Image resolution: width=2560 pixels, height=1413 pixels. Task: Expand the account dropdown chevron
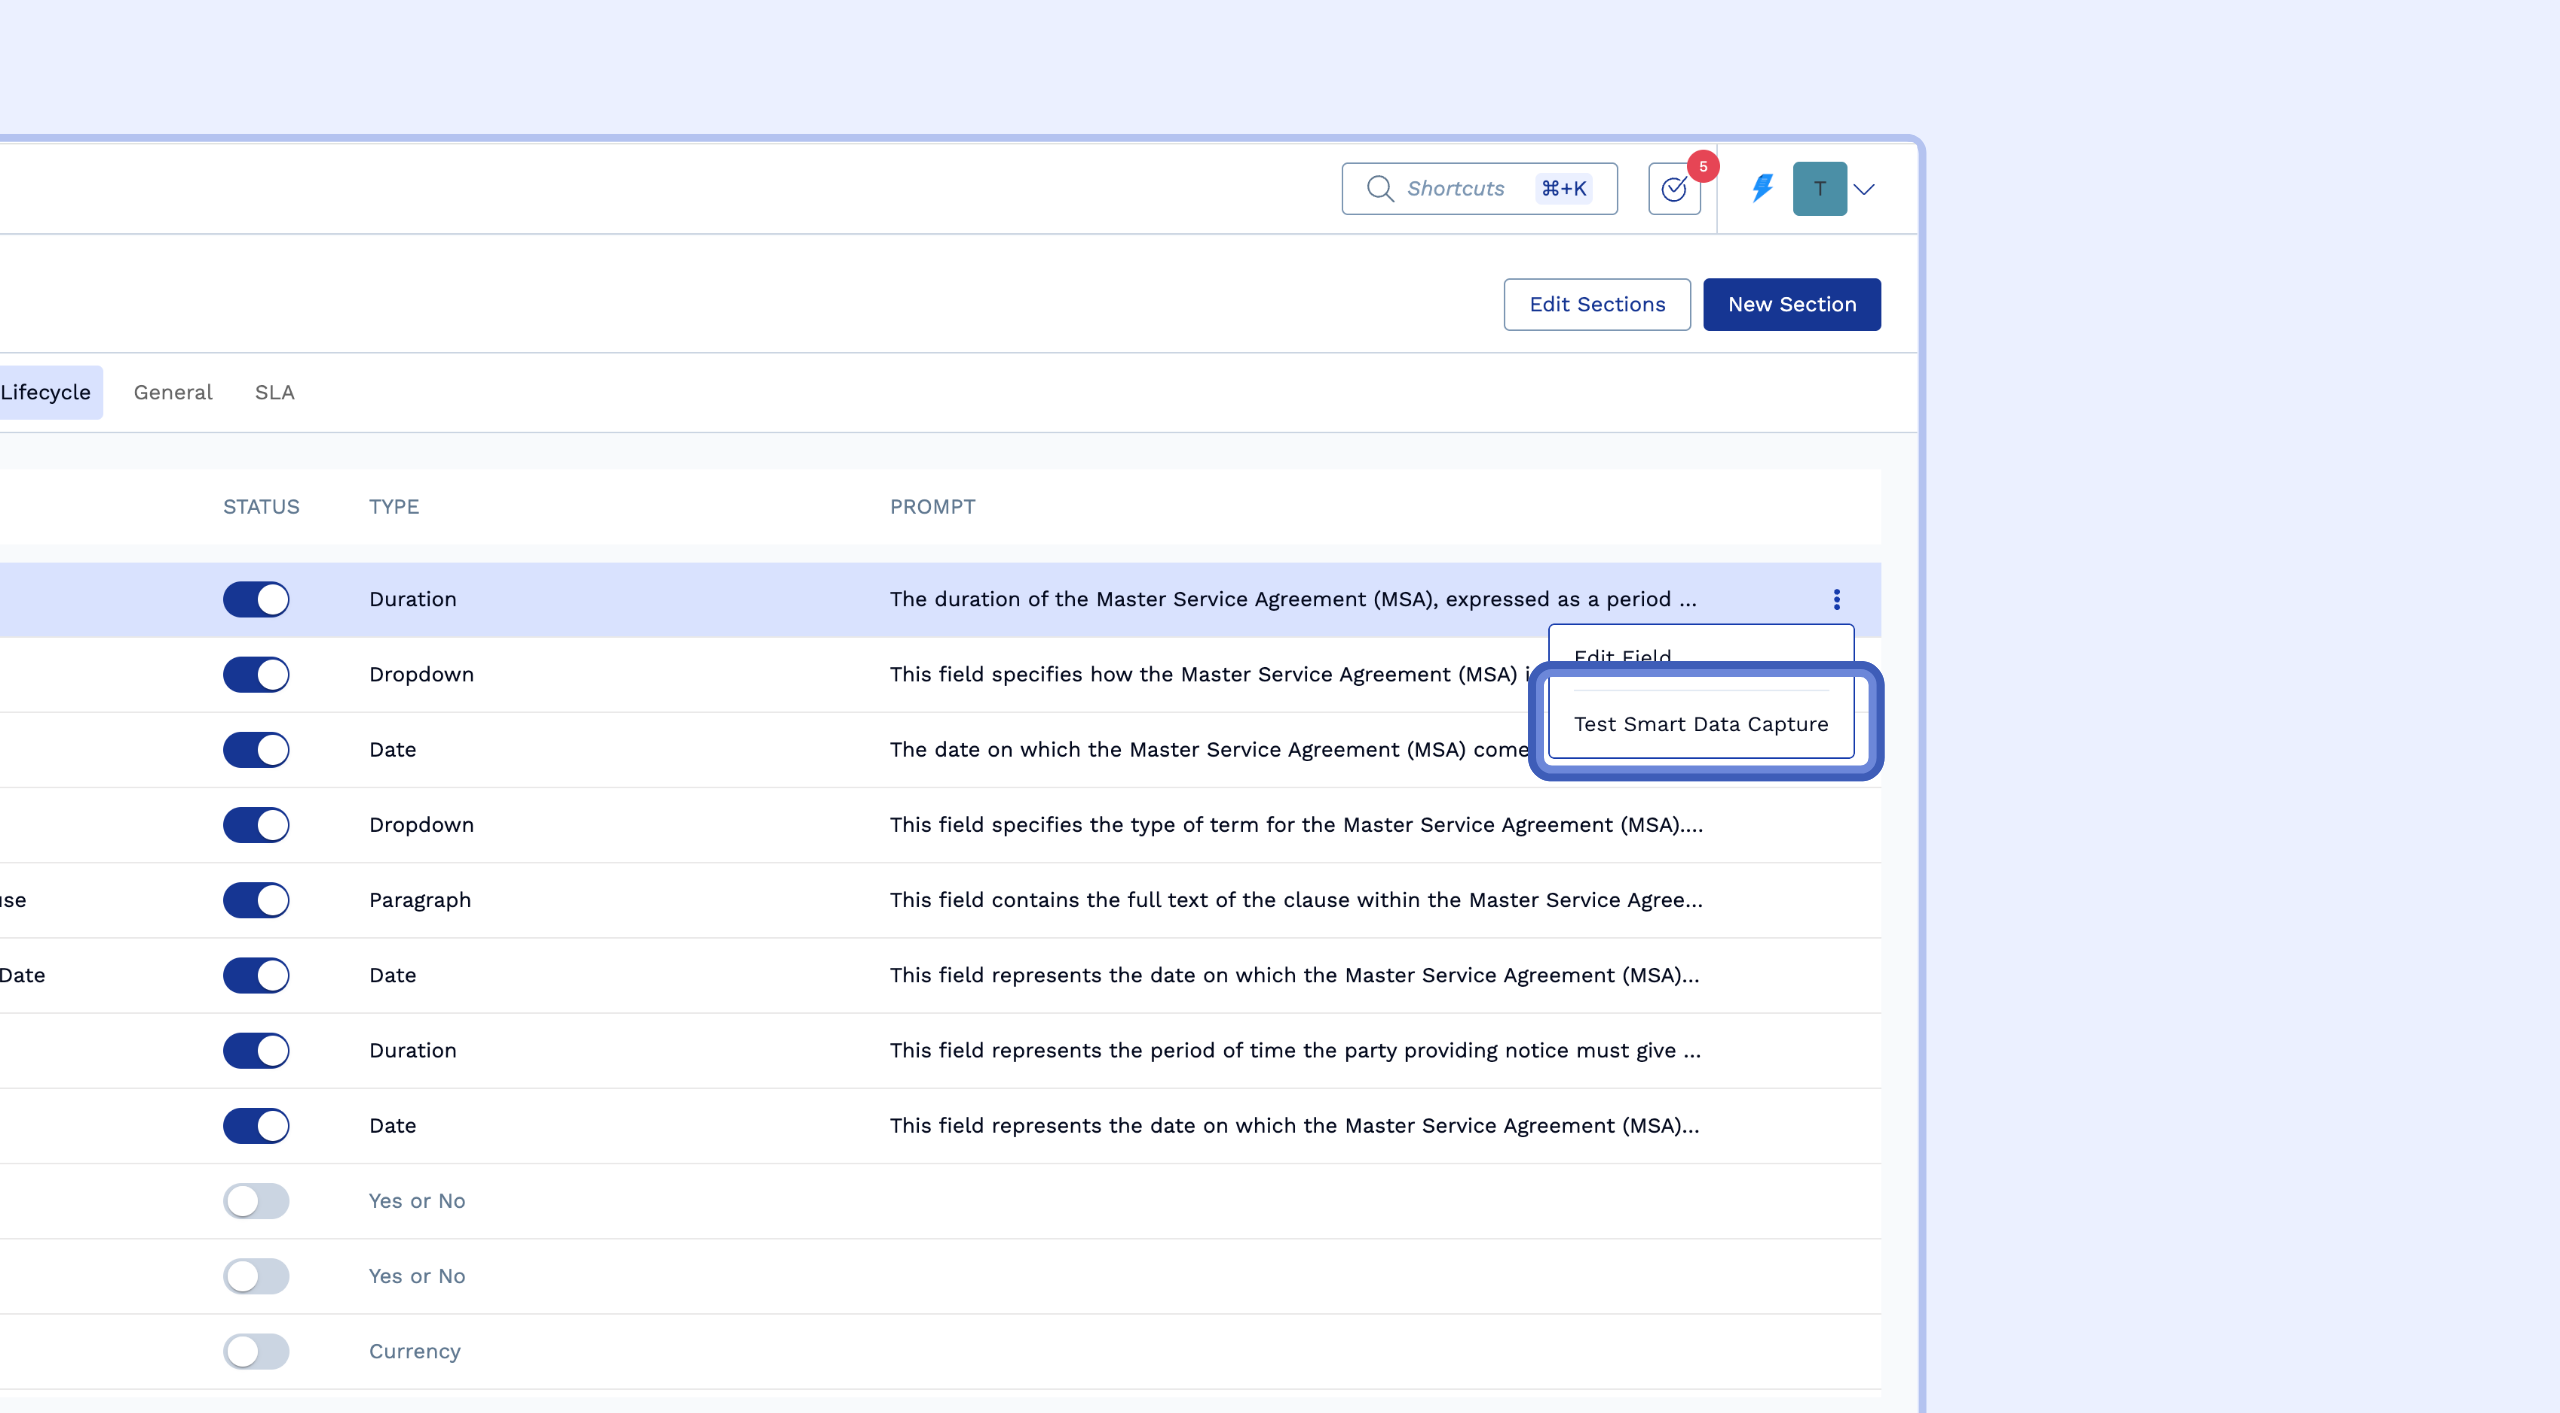click(x=1864, y=189)
